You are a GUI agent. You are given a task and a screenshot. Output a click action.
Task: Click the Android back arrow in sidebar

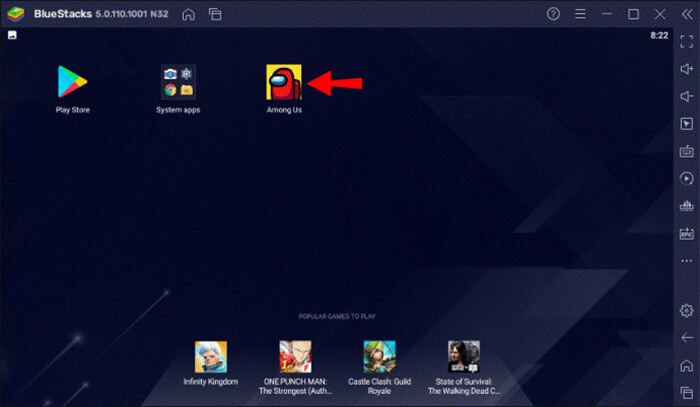(687, 338)
